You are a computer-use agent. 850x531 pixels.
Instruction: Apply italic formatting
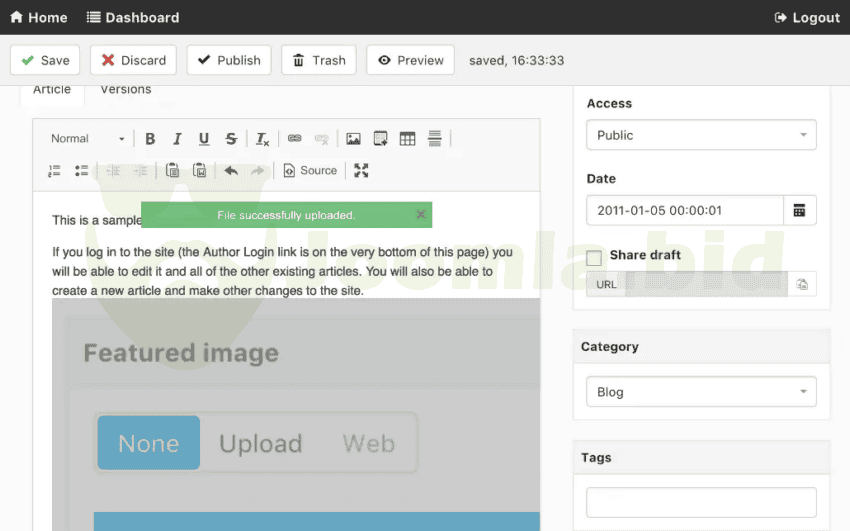[177, 139]
